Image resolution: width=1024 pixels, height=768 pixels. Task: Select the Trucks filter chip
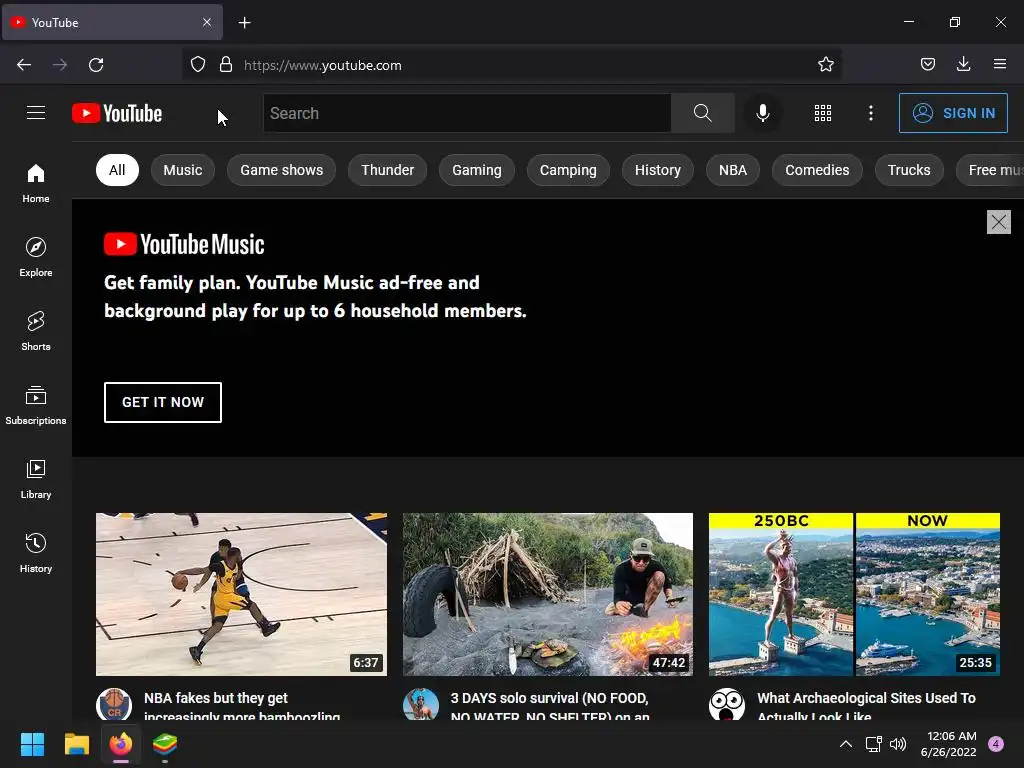coord(909,170)
